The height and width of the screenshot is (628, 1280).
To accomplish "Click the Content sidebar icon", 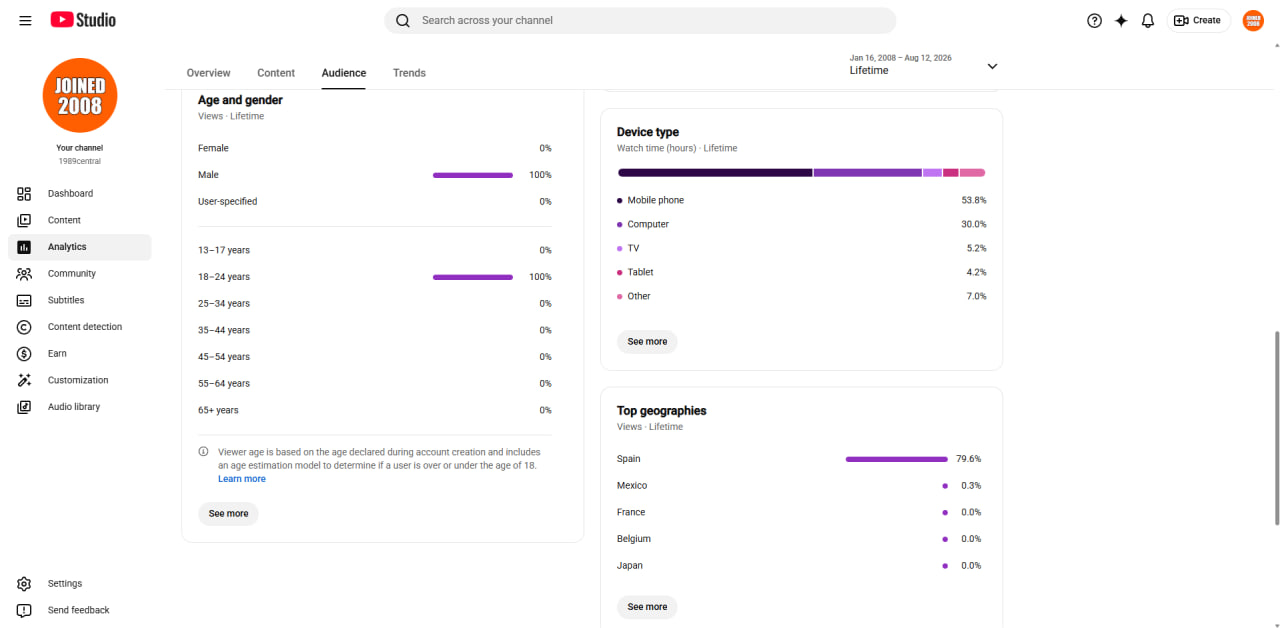I will tap(24, 220).
